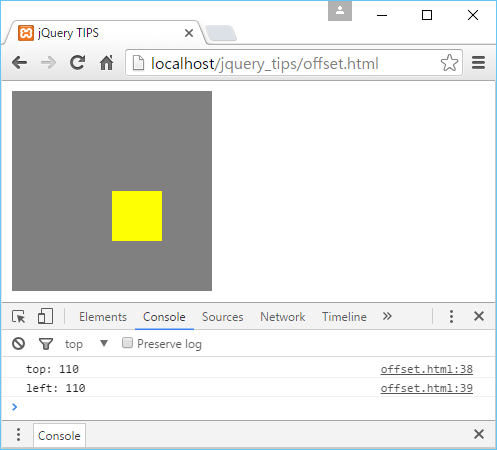The image size is (497, 450).
Task: Open the Chrome hamburger menu
Action: coord(478,63)
